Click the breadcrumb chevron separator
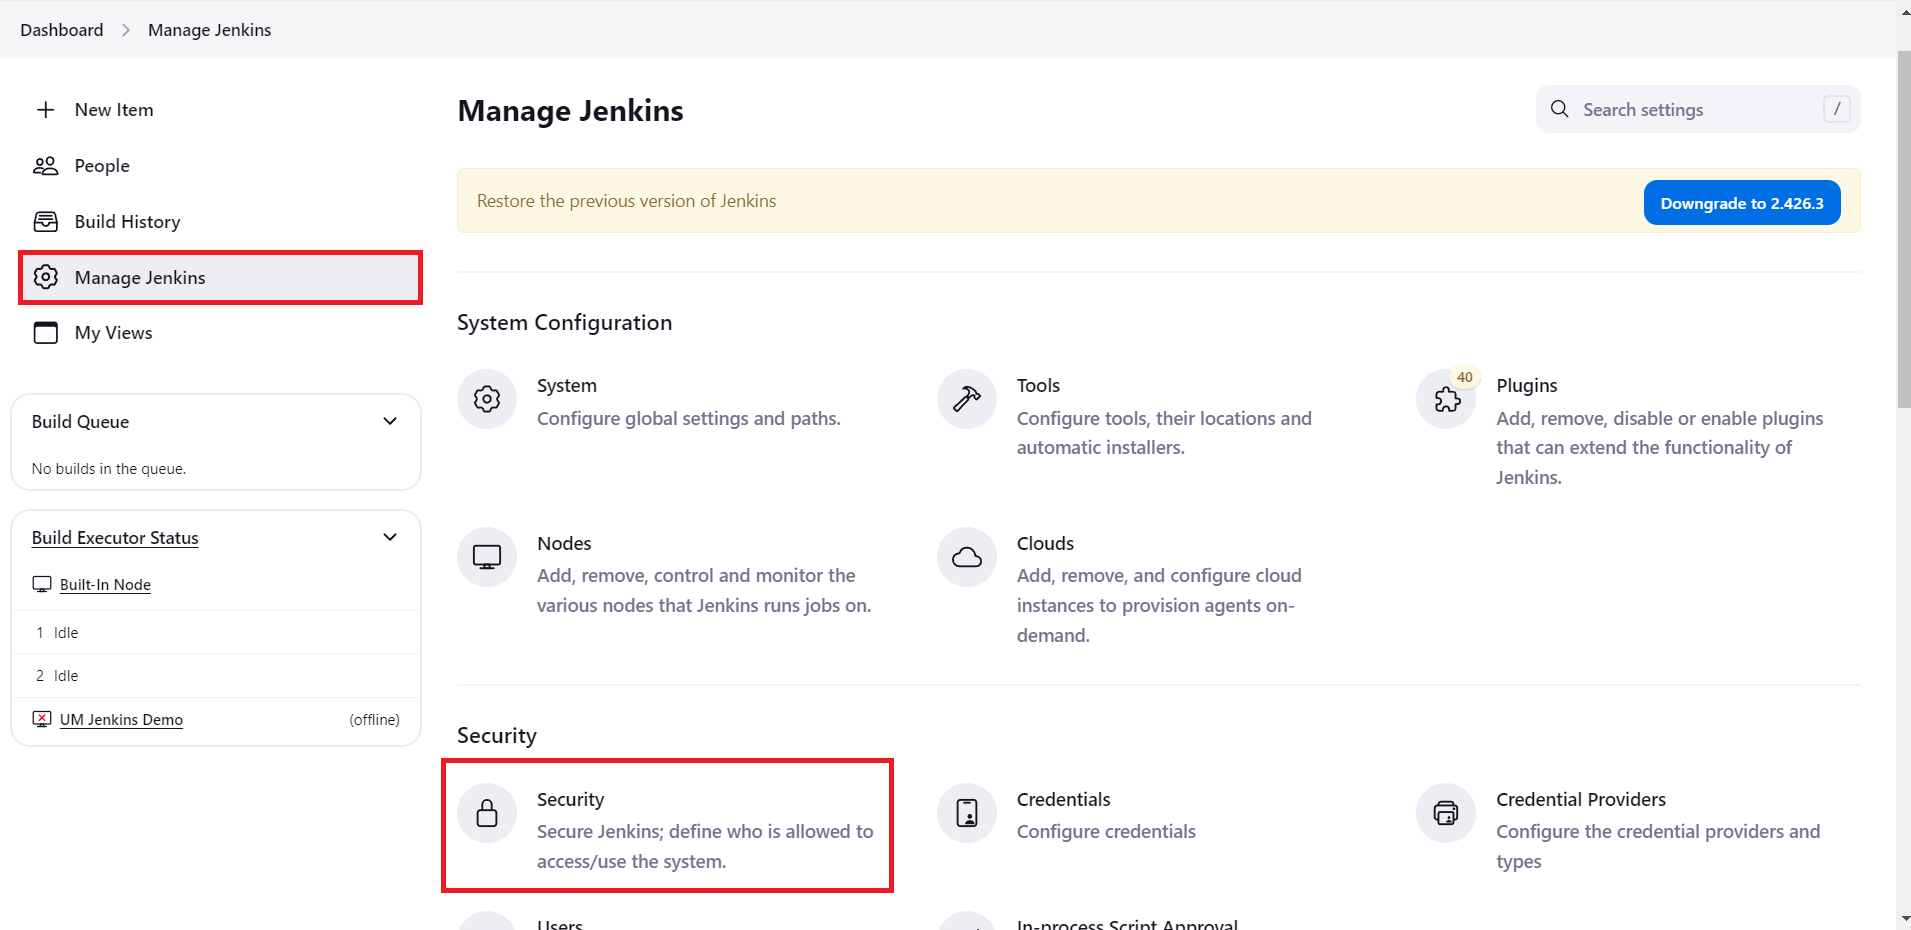 point(126,30)
